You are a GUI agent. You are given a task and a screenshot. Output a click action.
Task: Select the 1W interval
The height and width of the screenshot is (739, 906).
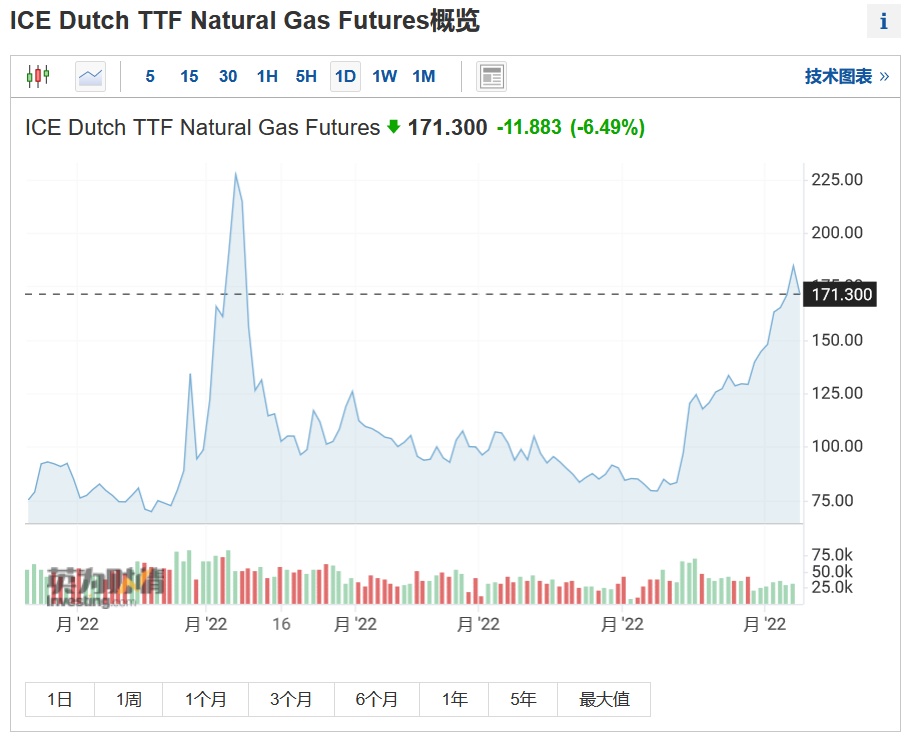(x=384, y=76)
